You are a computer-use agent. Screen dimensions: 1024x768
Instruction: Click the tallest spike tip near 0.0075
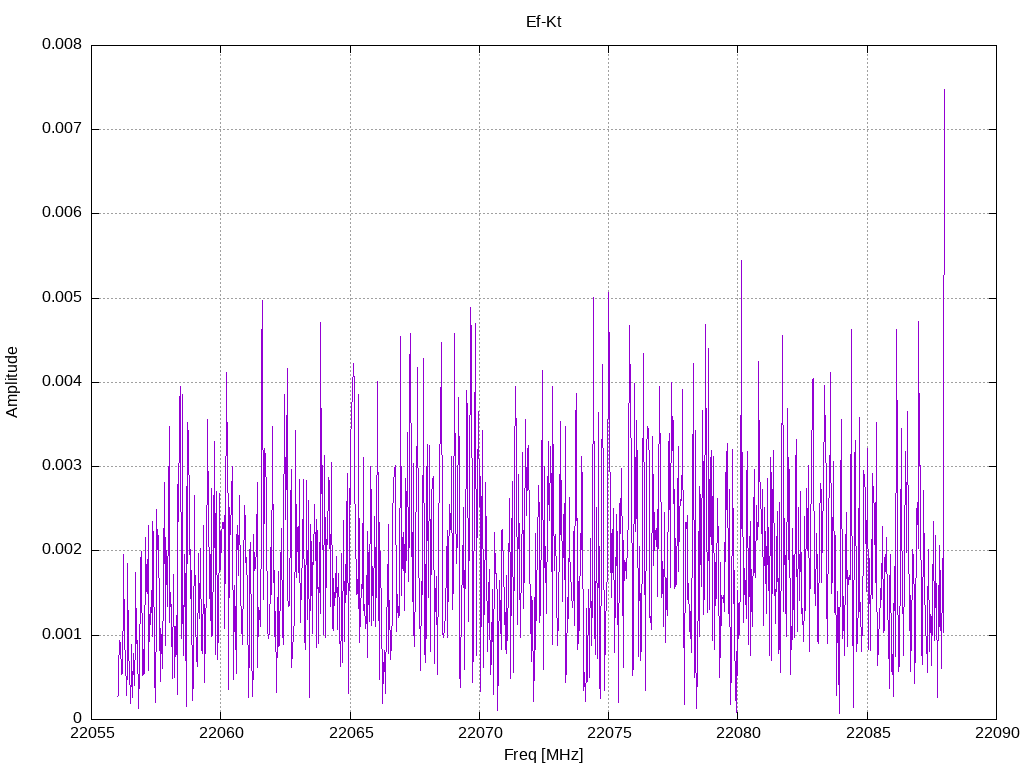944,90
